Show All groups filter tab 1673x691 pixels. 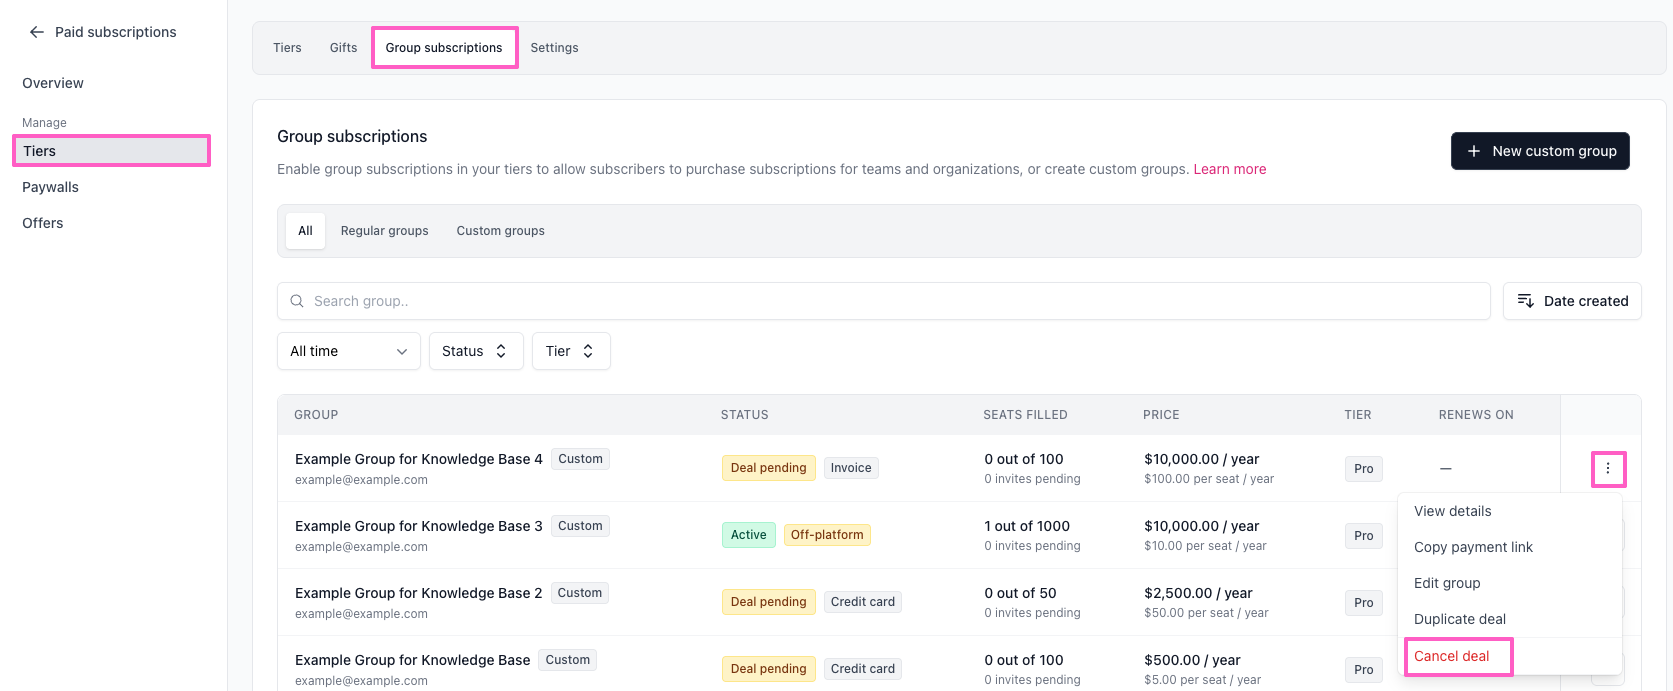click(x=305, y=231)
